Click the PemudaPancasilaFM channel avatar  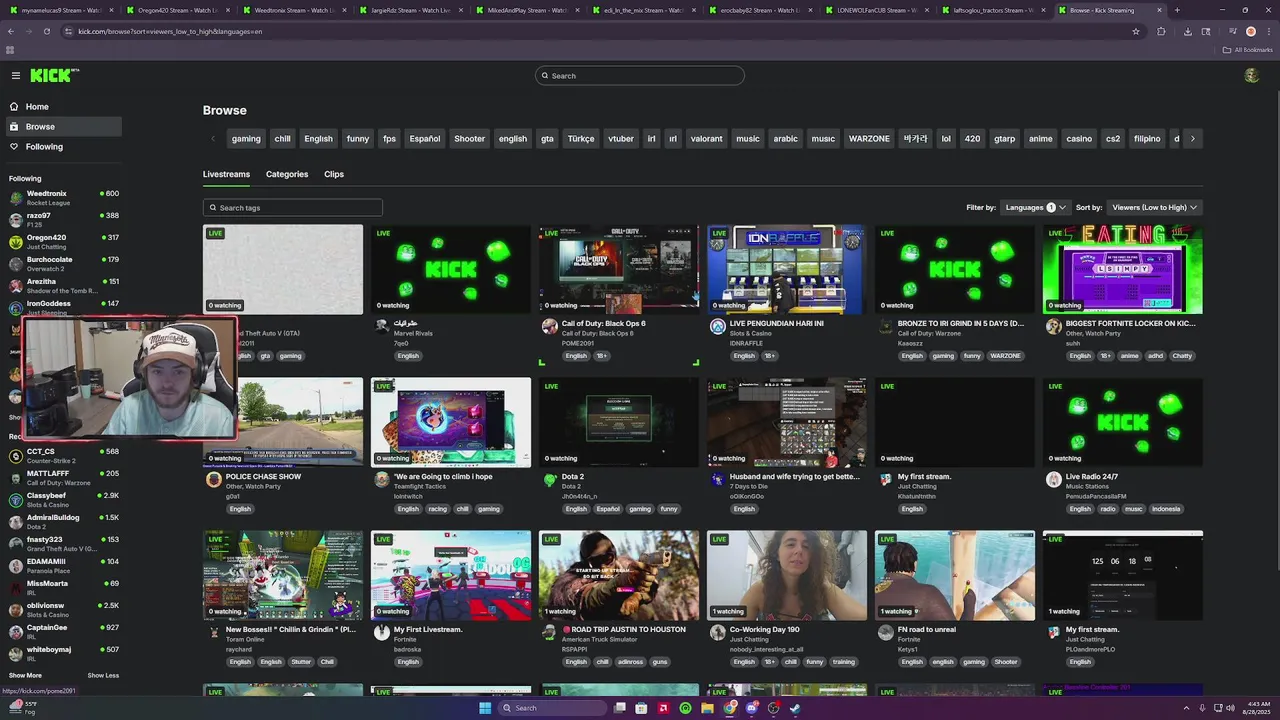[1053, 480]
